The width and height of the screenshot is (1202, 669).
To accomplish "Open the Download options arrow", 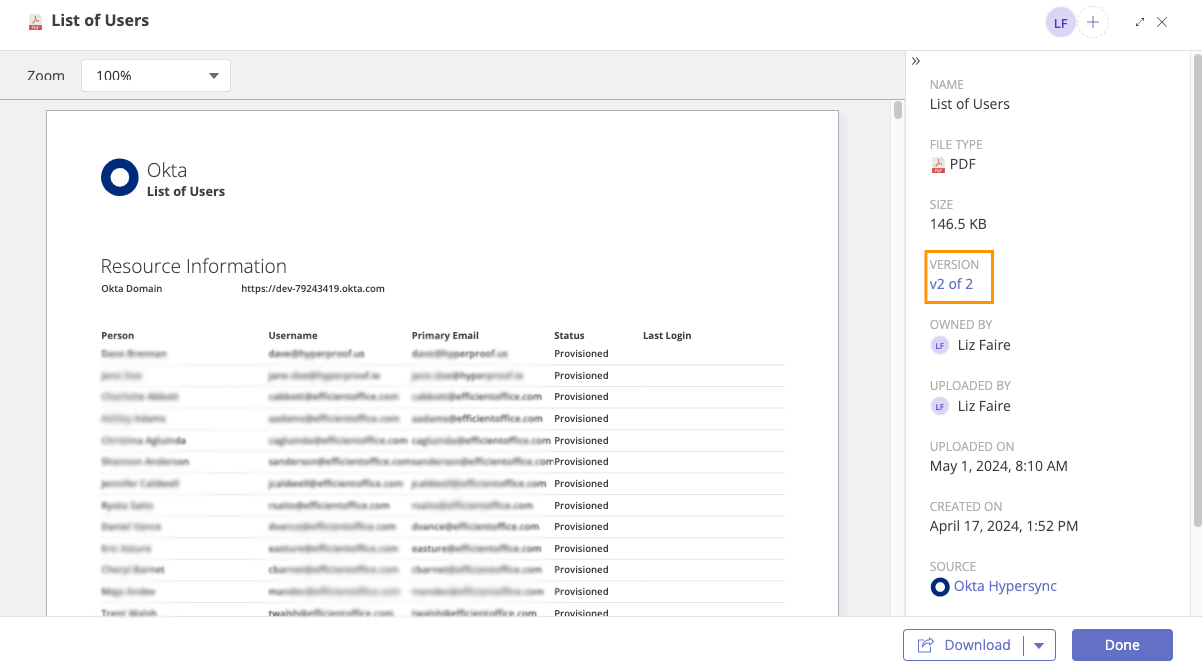I will pyautogui.click(x=1040, y=645).
